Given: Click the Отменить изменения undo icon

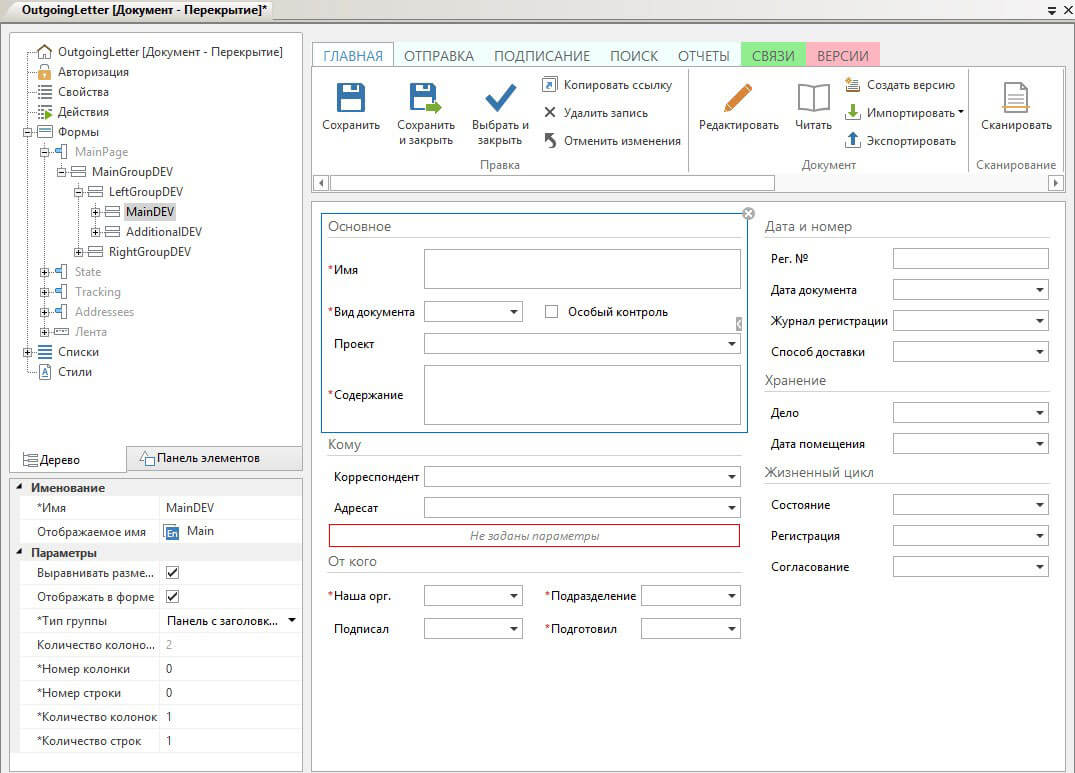Looking at the screenshot, I should [x=550, y=140].
